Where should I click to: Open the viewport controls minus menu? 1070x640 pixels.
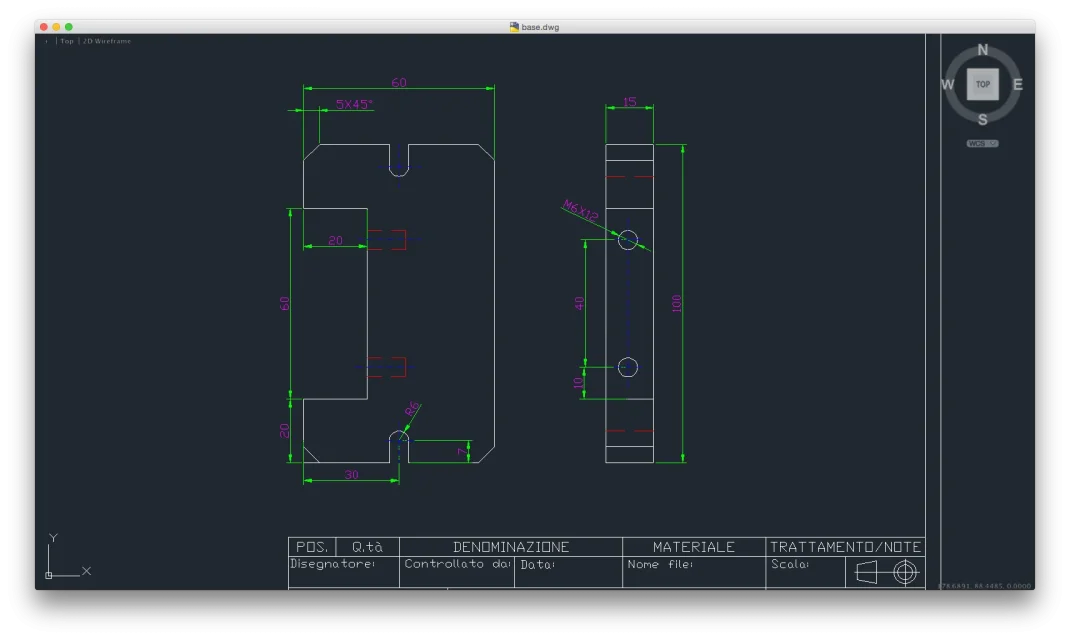pyautogui.click(x=46, y=41)
